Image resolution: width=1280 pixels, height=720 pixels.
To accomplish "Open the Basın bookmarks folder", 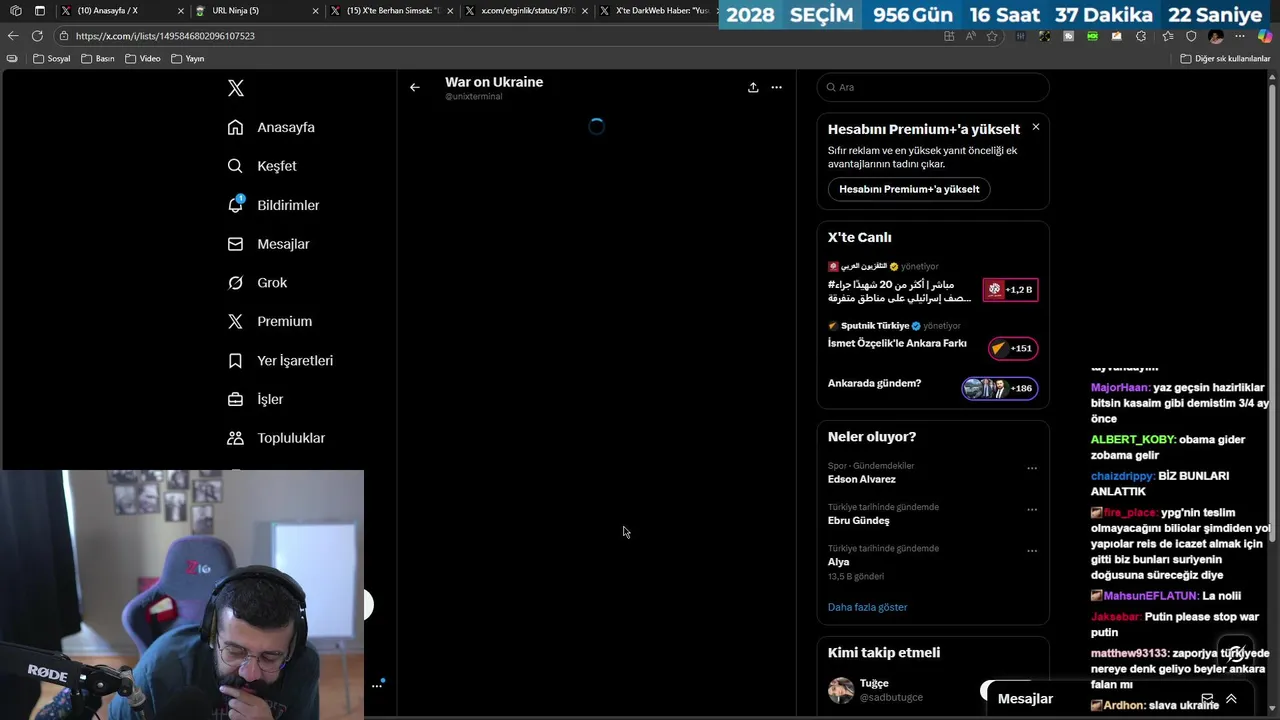I will click(x=97, y=58).
